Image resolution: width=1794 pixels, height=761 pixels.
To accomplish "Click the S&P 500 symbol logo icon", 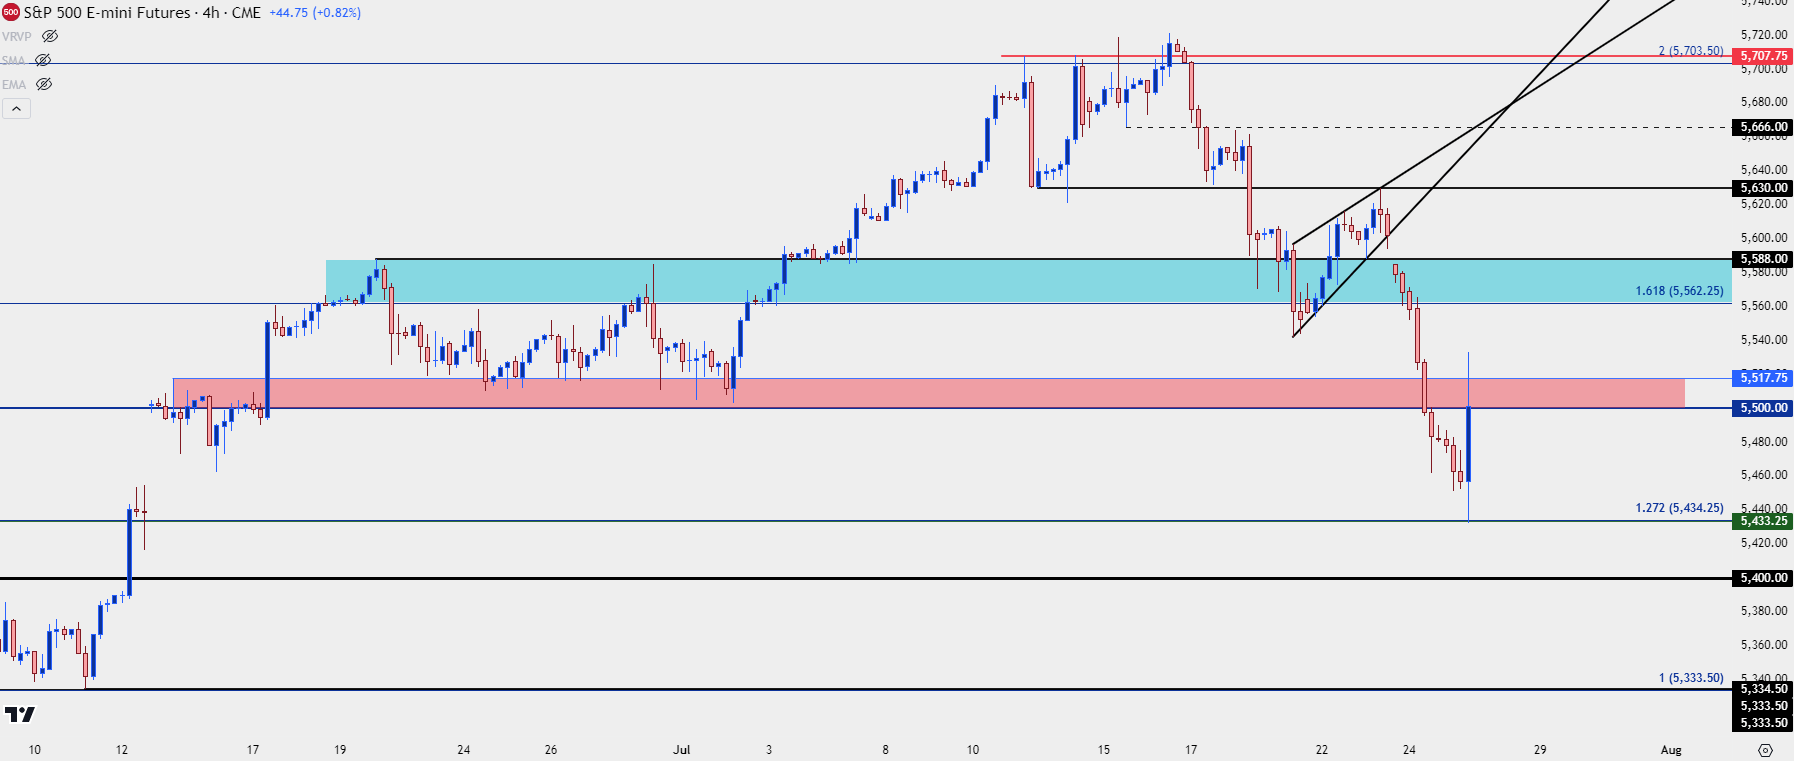I will coord(11,13).
